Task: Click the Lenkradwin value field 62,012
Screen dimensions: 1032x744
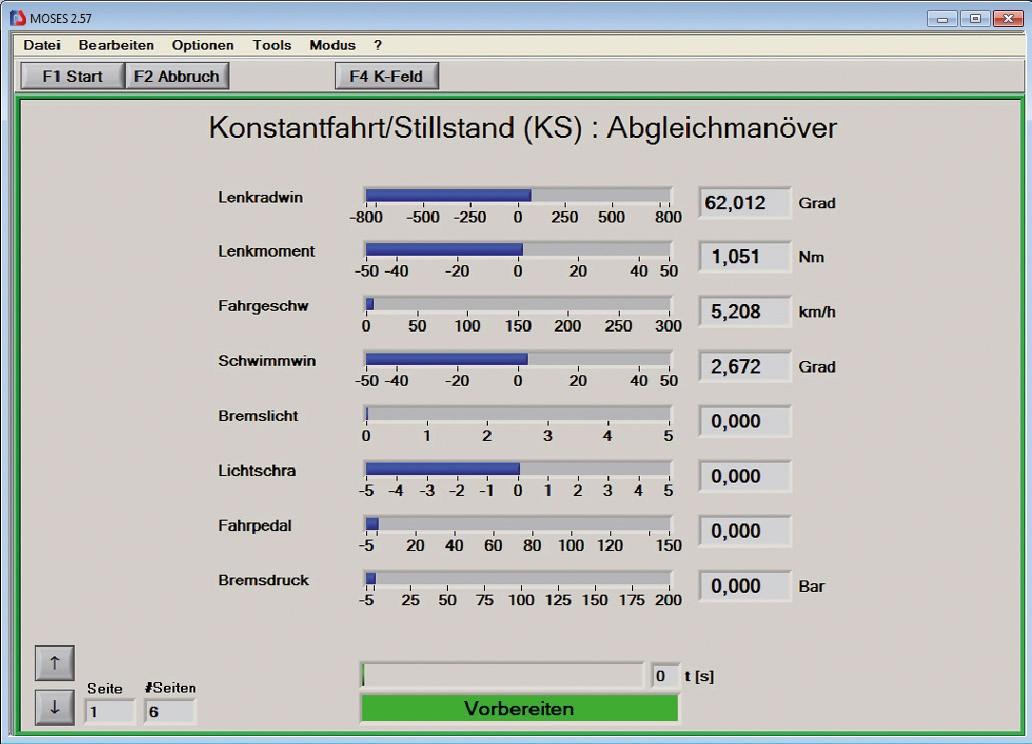Action: point(744,203)
